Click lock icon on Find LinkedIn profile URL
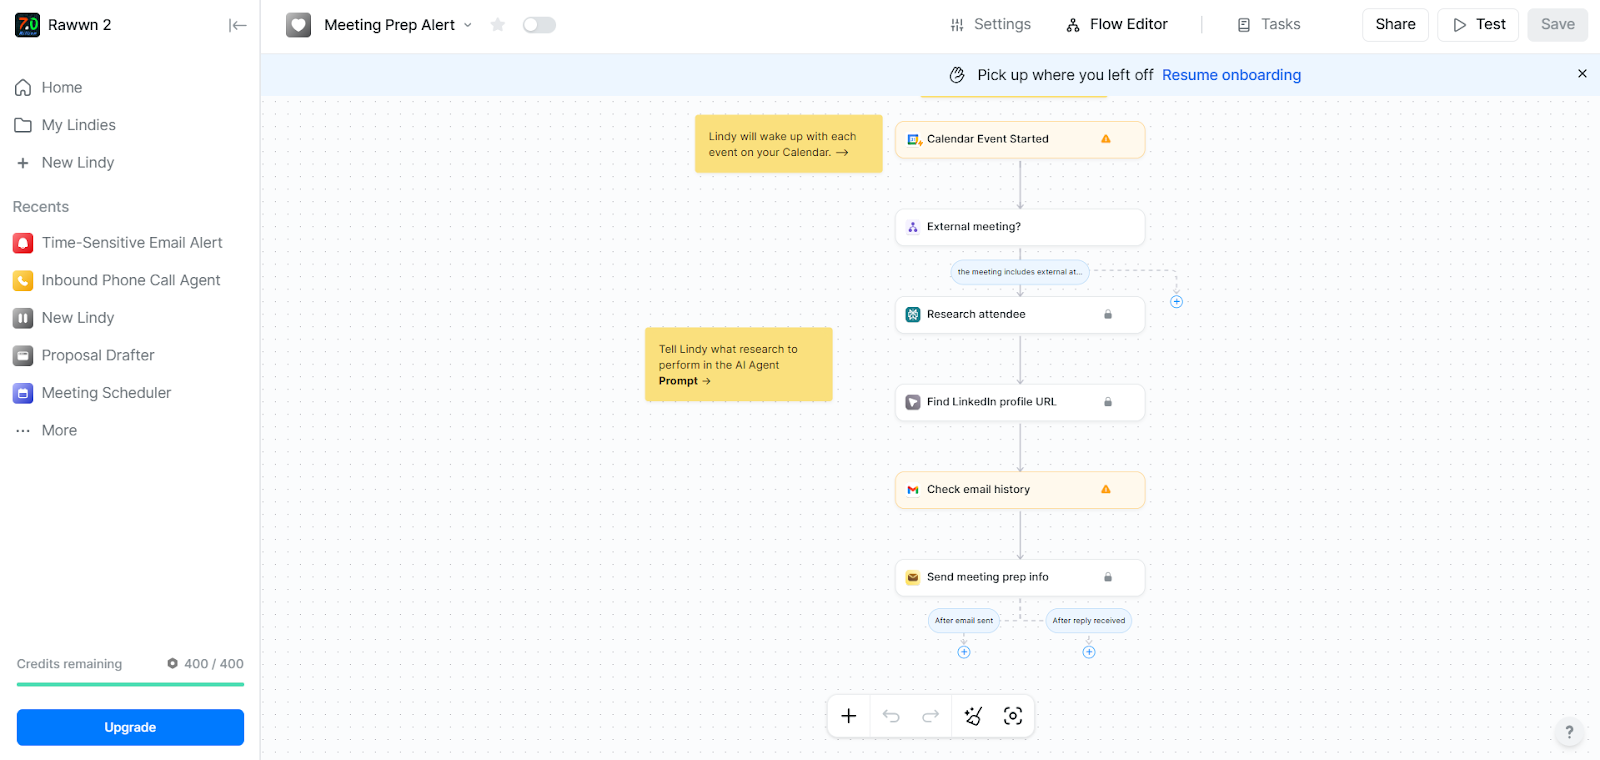The height and width of the screenshot is (760, 1600). click(1107, 402)
